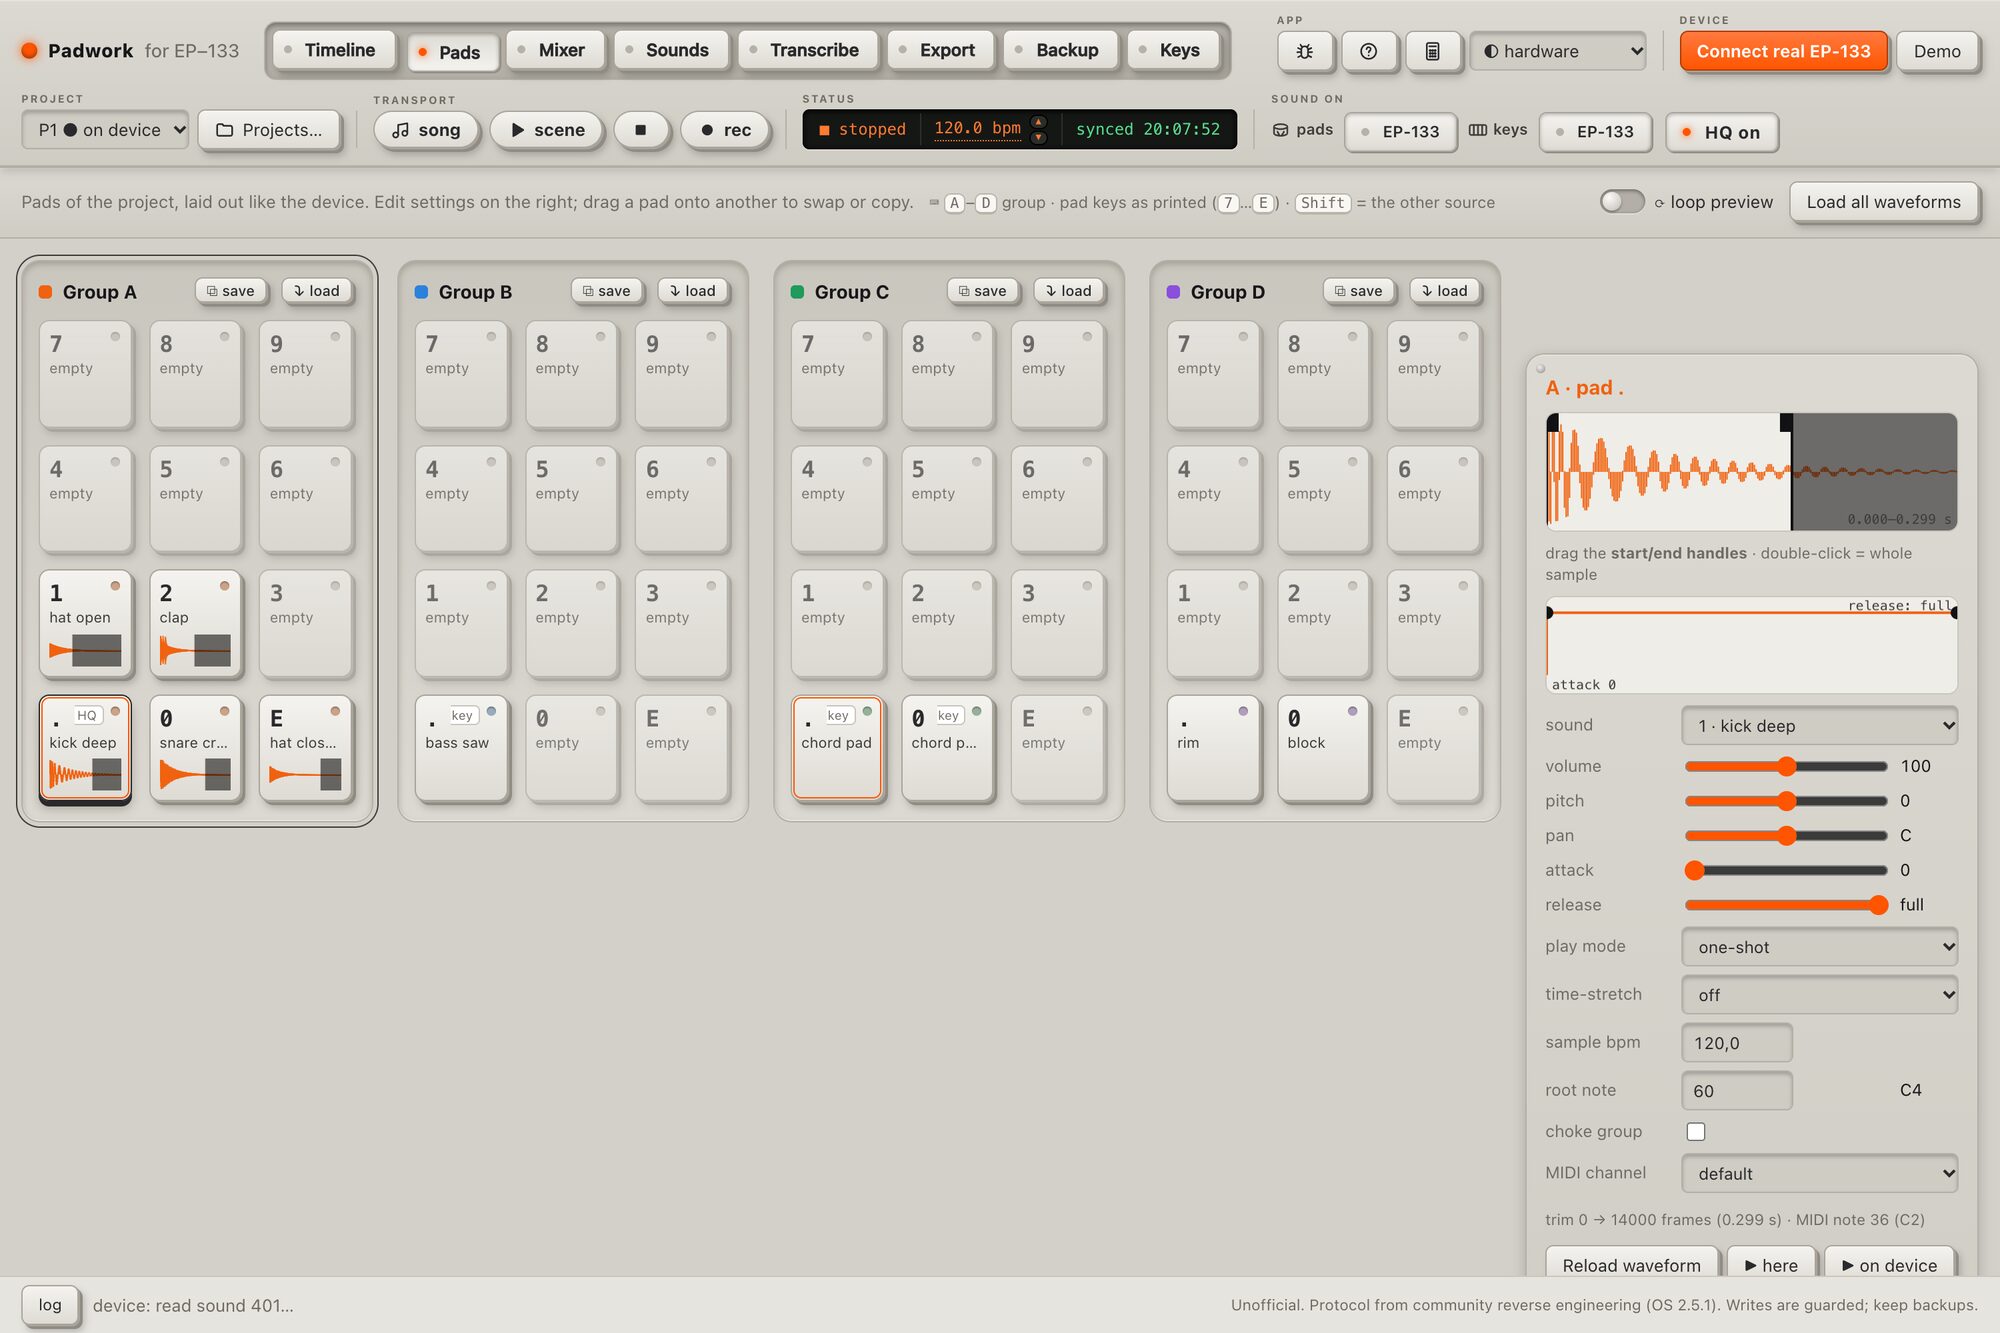The width and height of the screenshot is (2000, 1333).
Task: Click the Group D load icon button
Action: click(1445, 291)
